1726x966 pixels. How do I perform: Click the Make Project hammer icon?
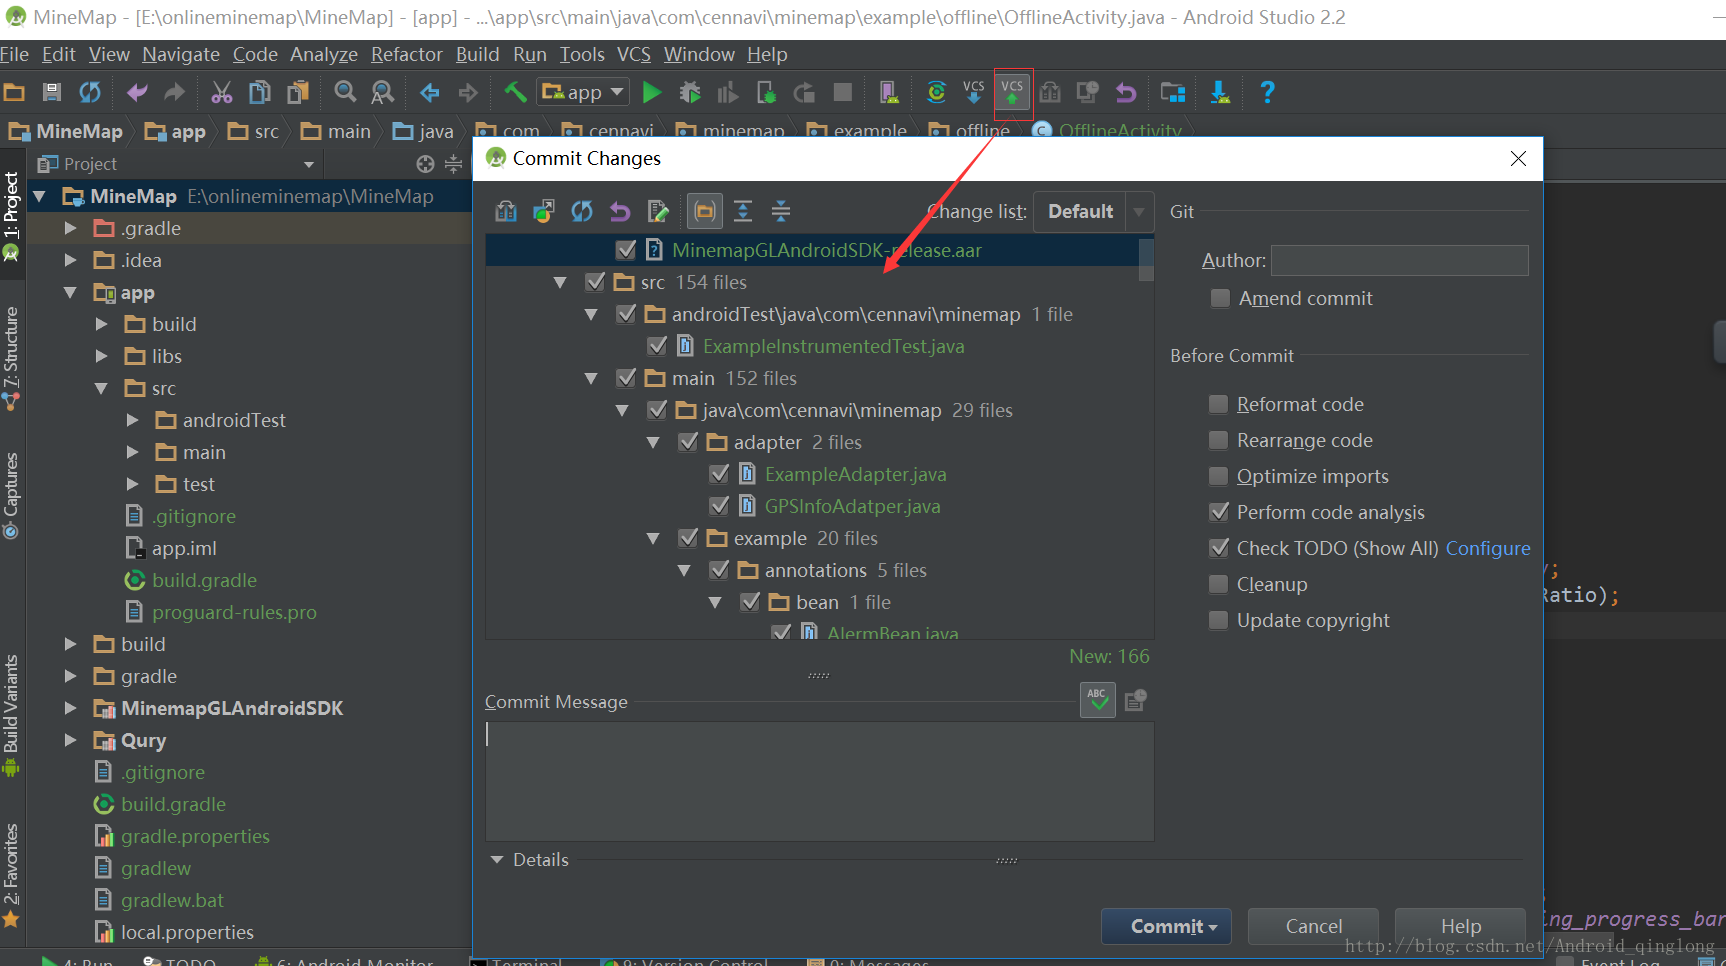tap(515, 93)
